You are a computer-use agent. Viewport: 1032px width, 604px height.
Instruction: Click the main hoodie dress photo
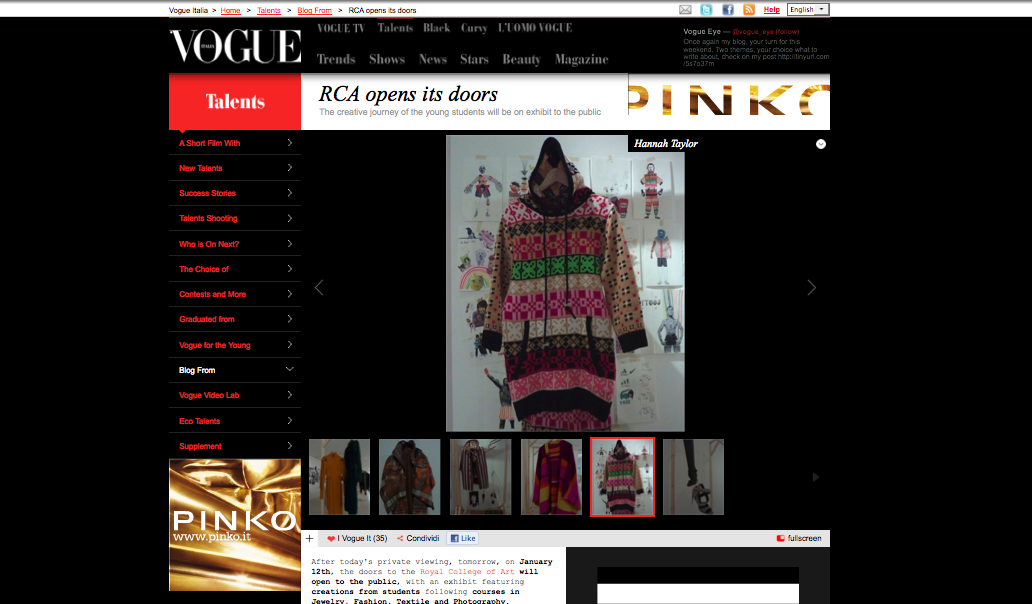point(565,284)
